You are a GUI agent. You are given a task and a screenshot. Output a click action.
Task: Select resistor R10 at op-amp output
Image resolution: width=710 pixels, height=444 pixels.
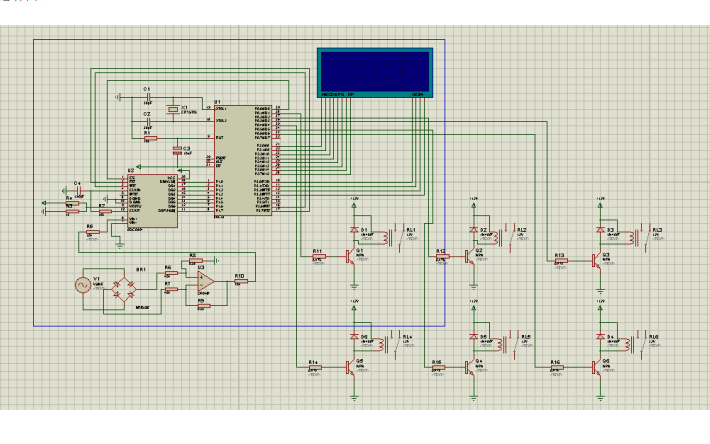click(x=240, y=282)
